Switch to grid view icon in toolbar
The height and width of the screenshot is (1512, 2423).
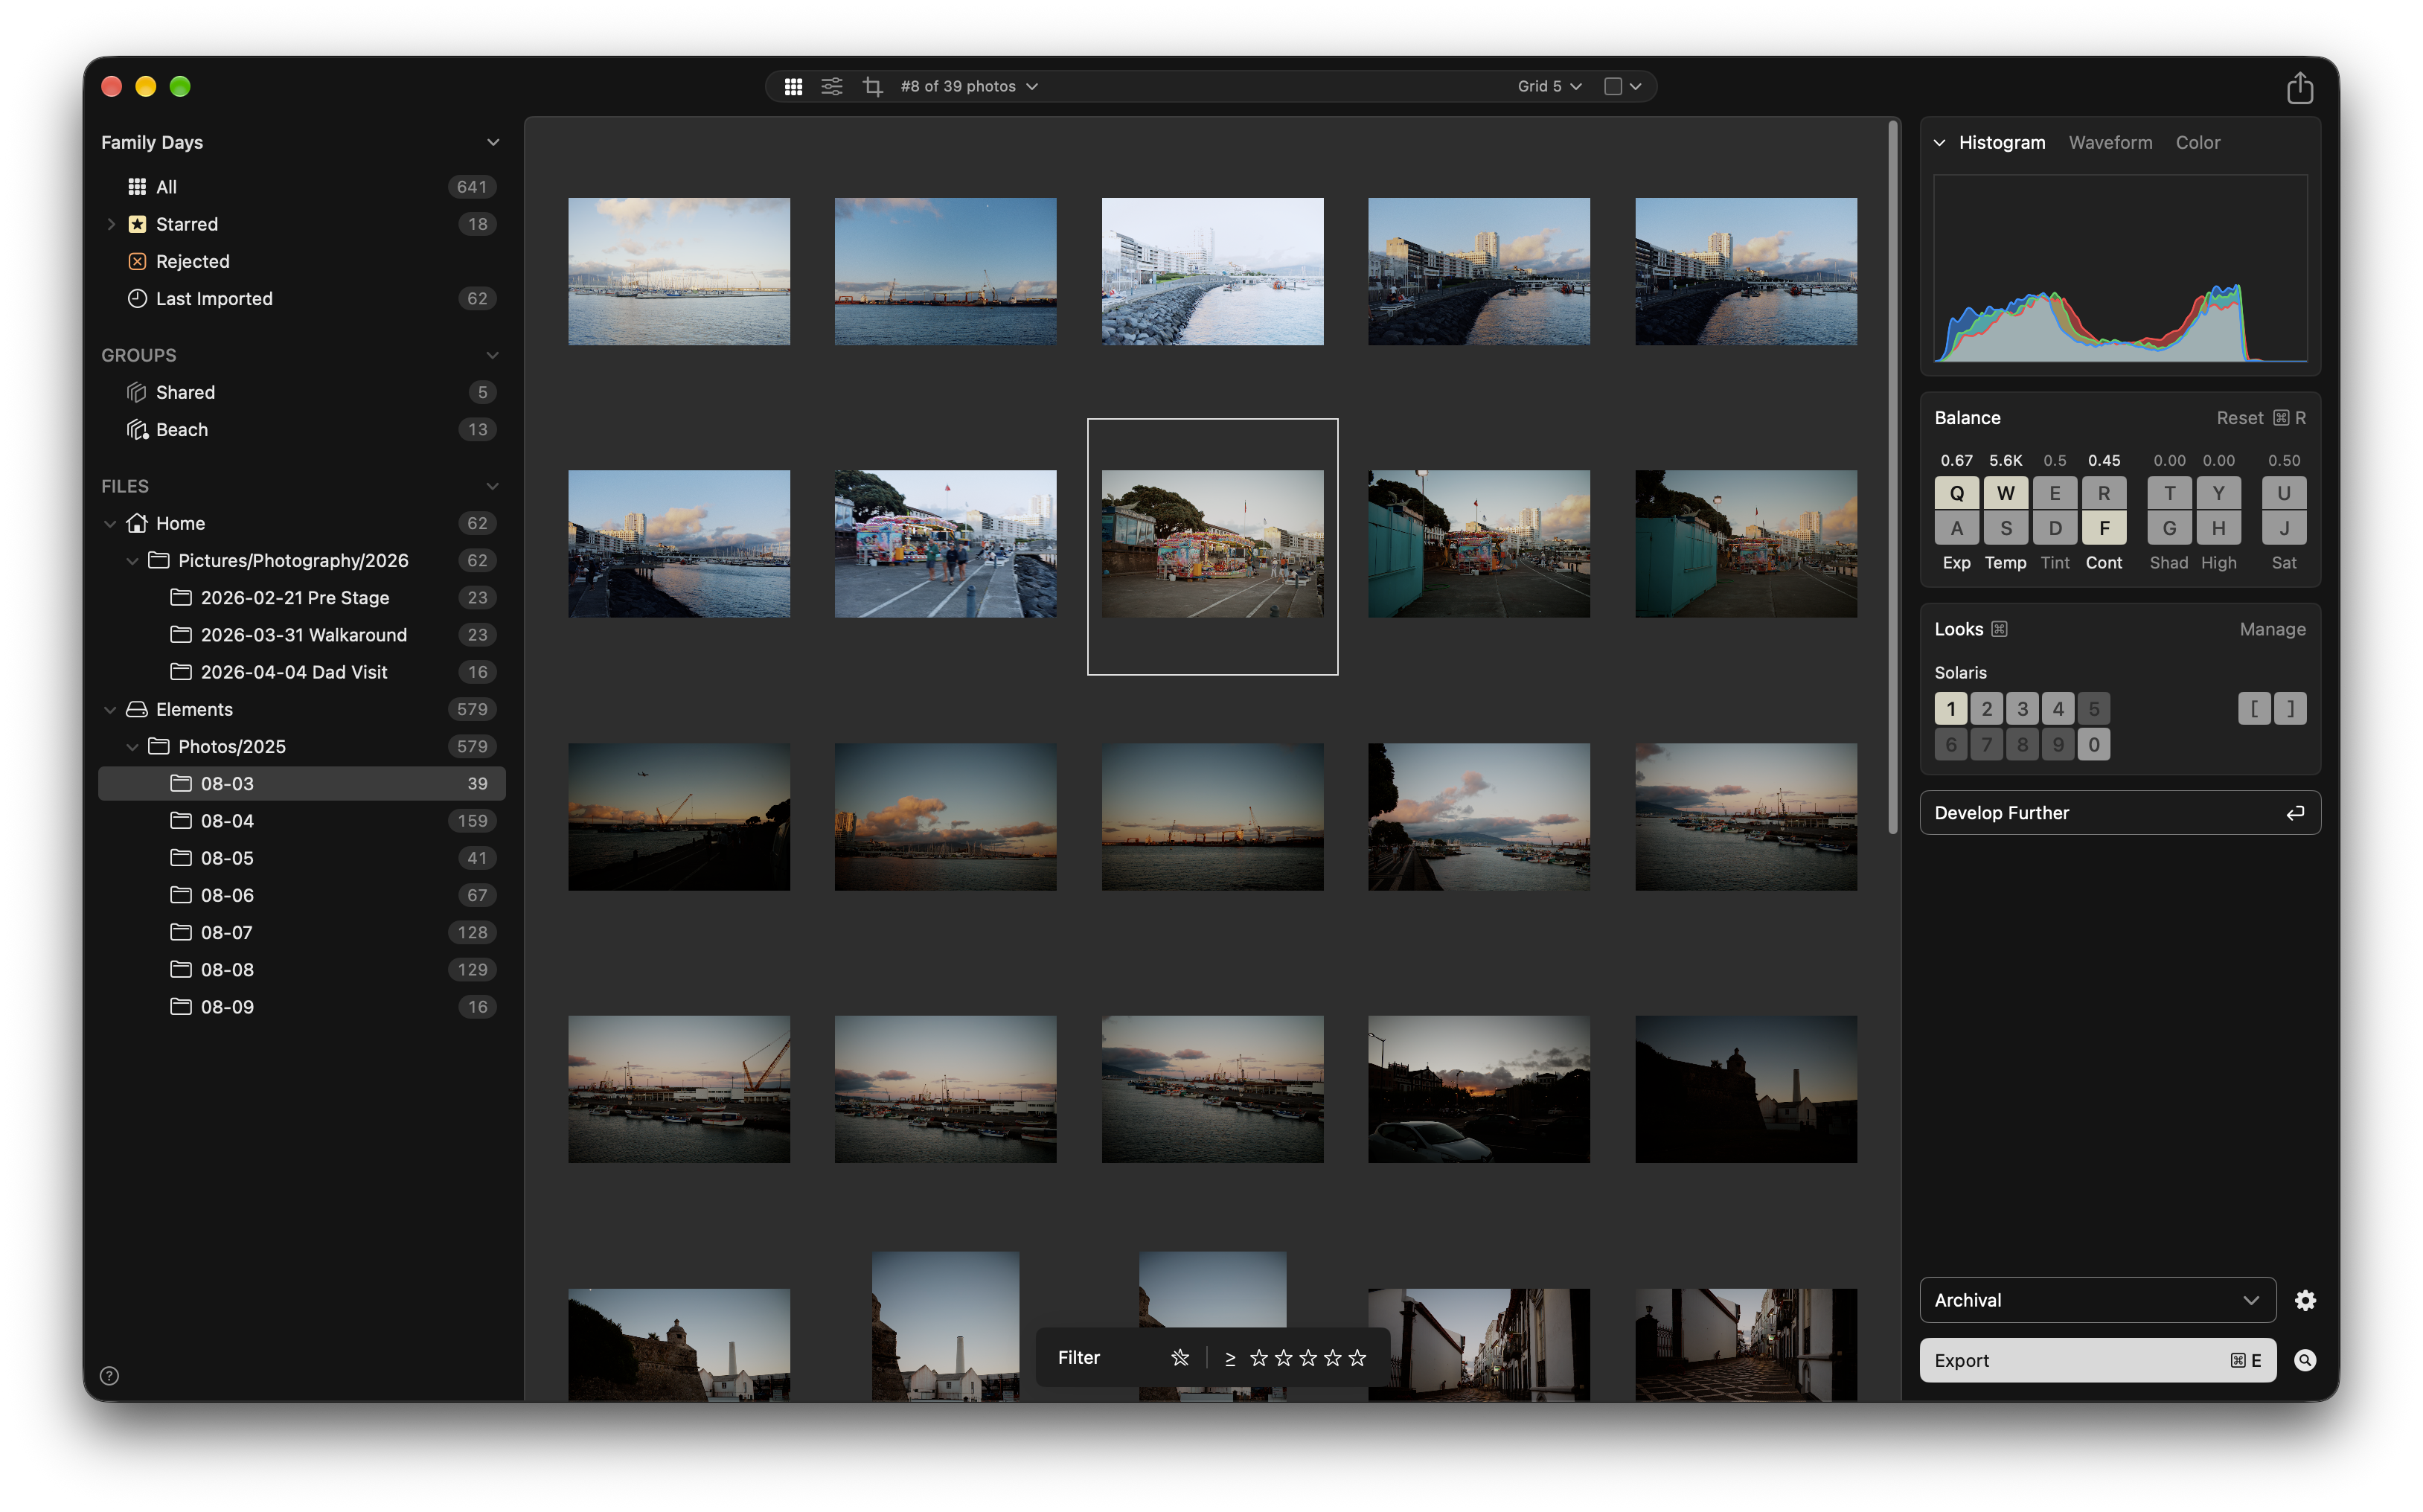(793, 87)
